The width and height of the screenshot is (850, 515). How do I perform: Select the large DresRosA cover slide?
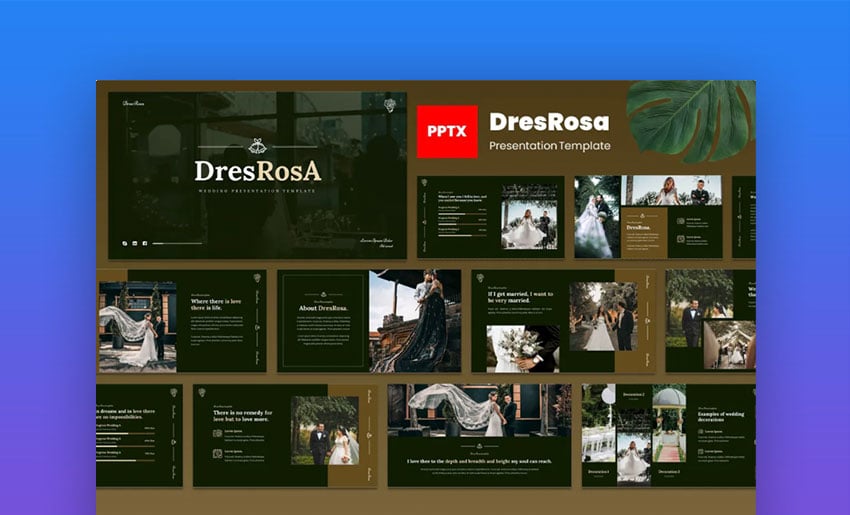(x=257, y=175)
